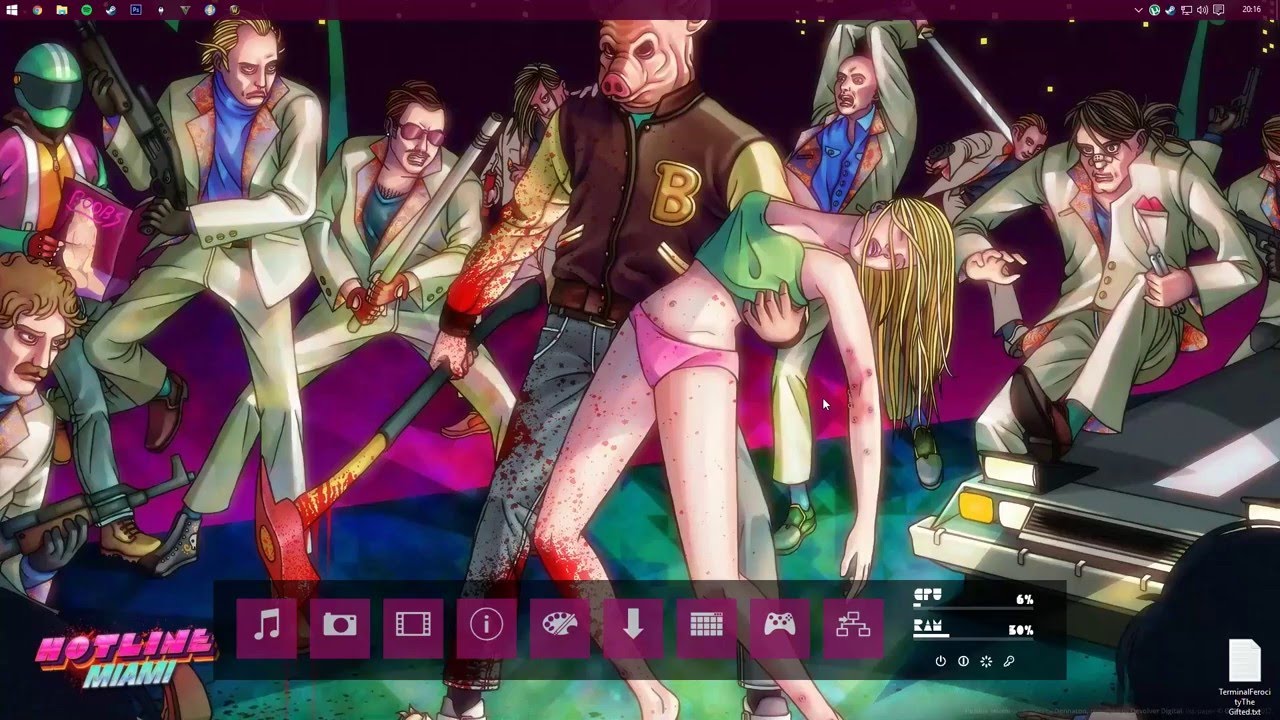Screen dimensions: 1280x720
Task: Open Steam from the taskbar pinned icons
Action: (x=111, y=10)
